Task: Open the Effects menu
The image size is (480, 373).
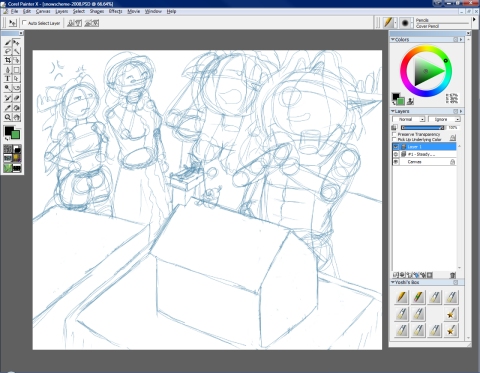Action: pyautogui.click(x=115, y=11)
